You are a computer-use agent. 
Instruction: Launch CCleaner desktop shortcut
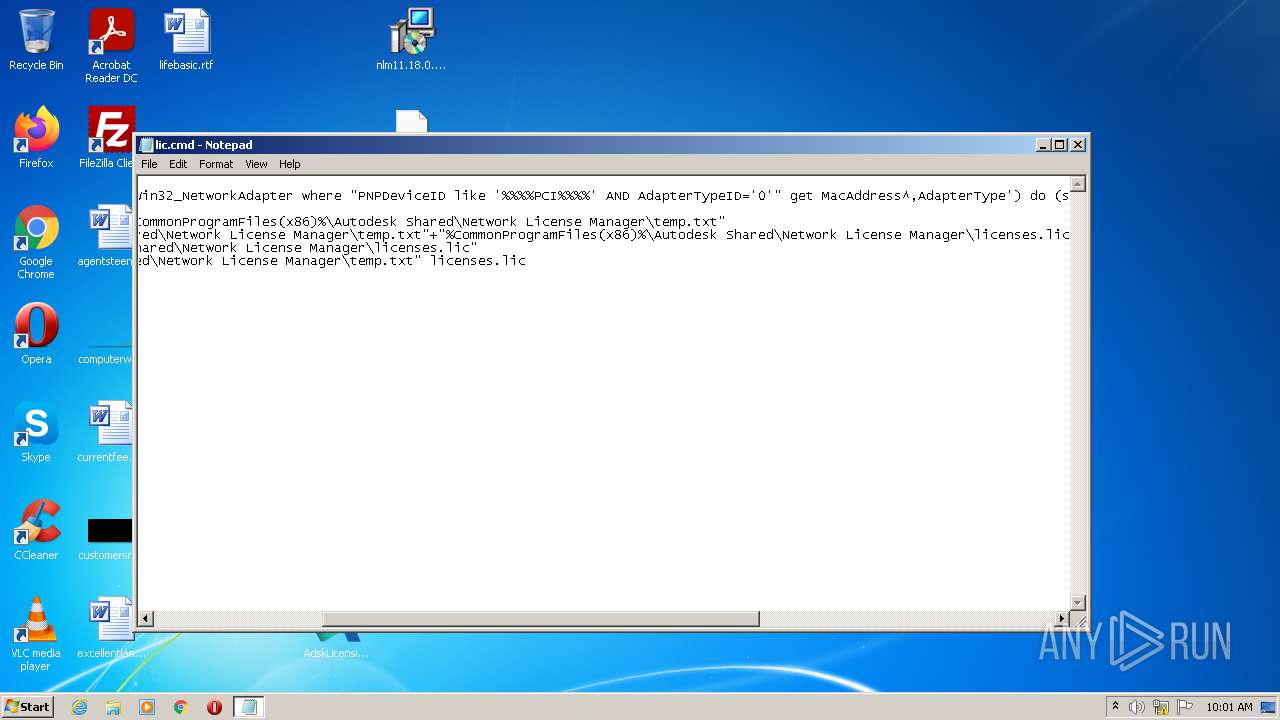coord(36,530)
